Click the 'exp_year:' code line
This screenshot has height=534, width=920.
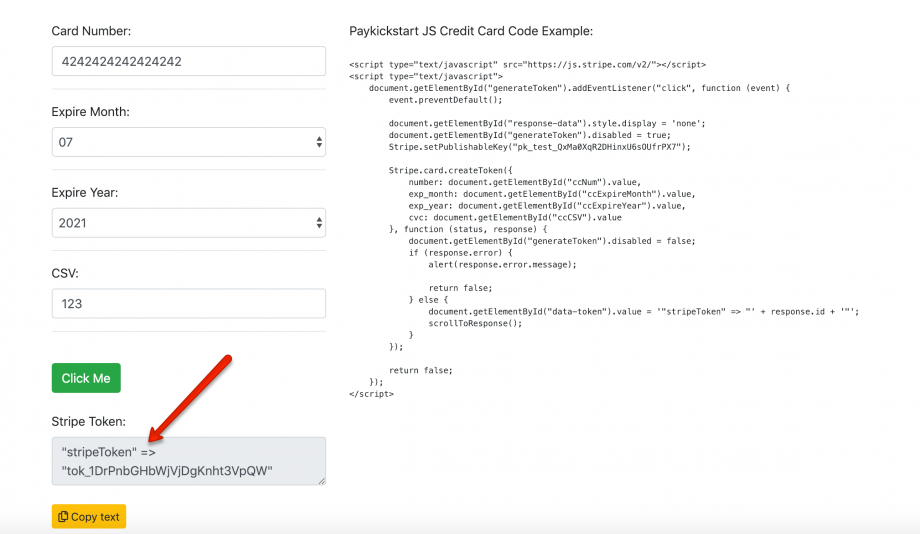[x=547, y=205]
